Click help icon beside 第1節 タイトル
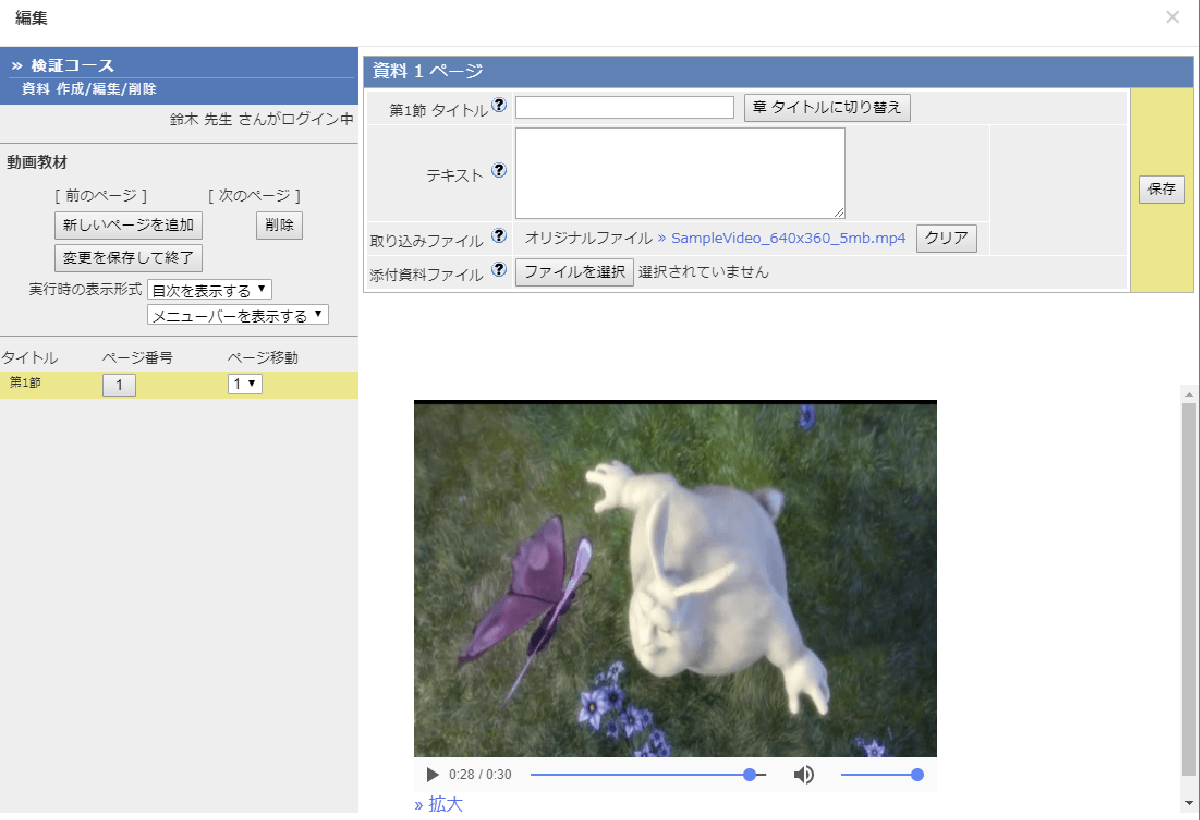This screenshot has width=1200, height=820. point(499,105)
